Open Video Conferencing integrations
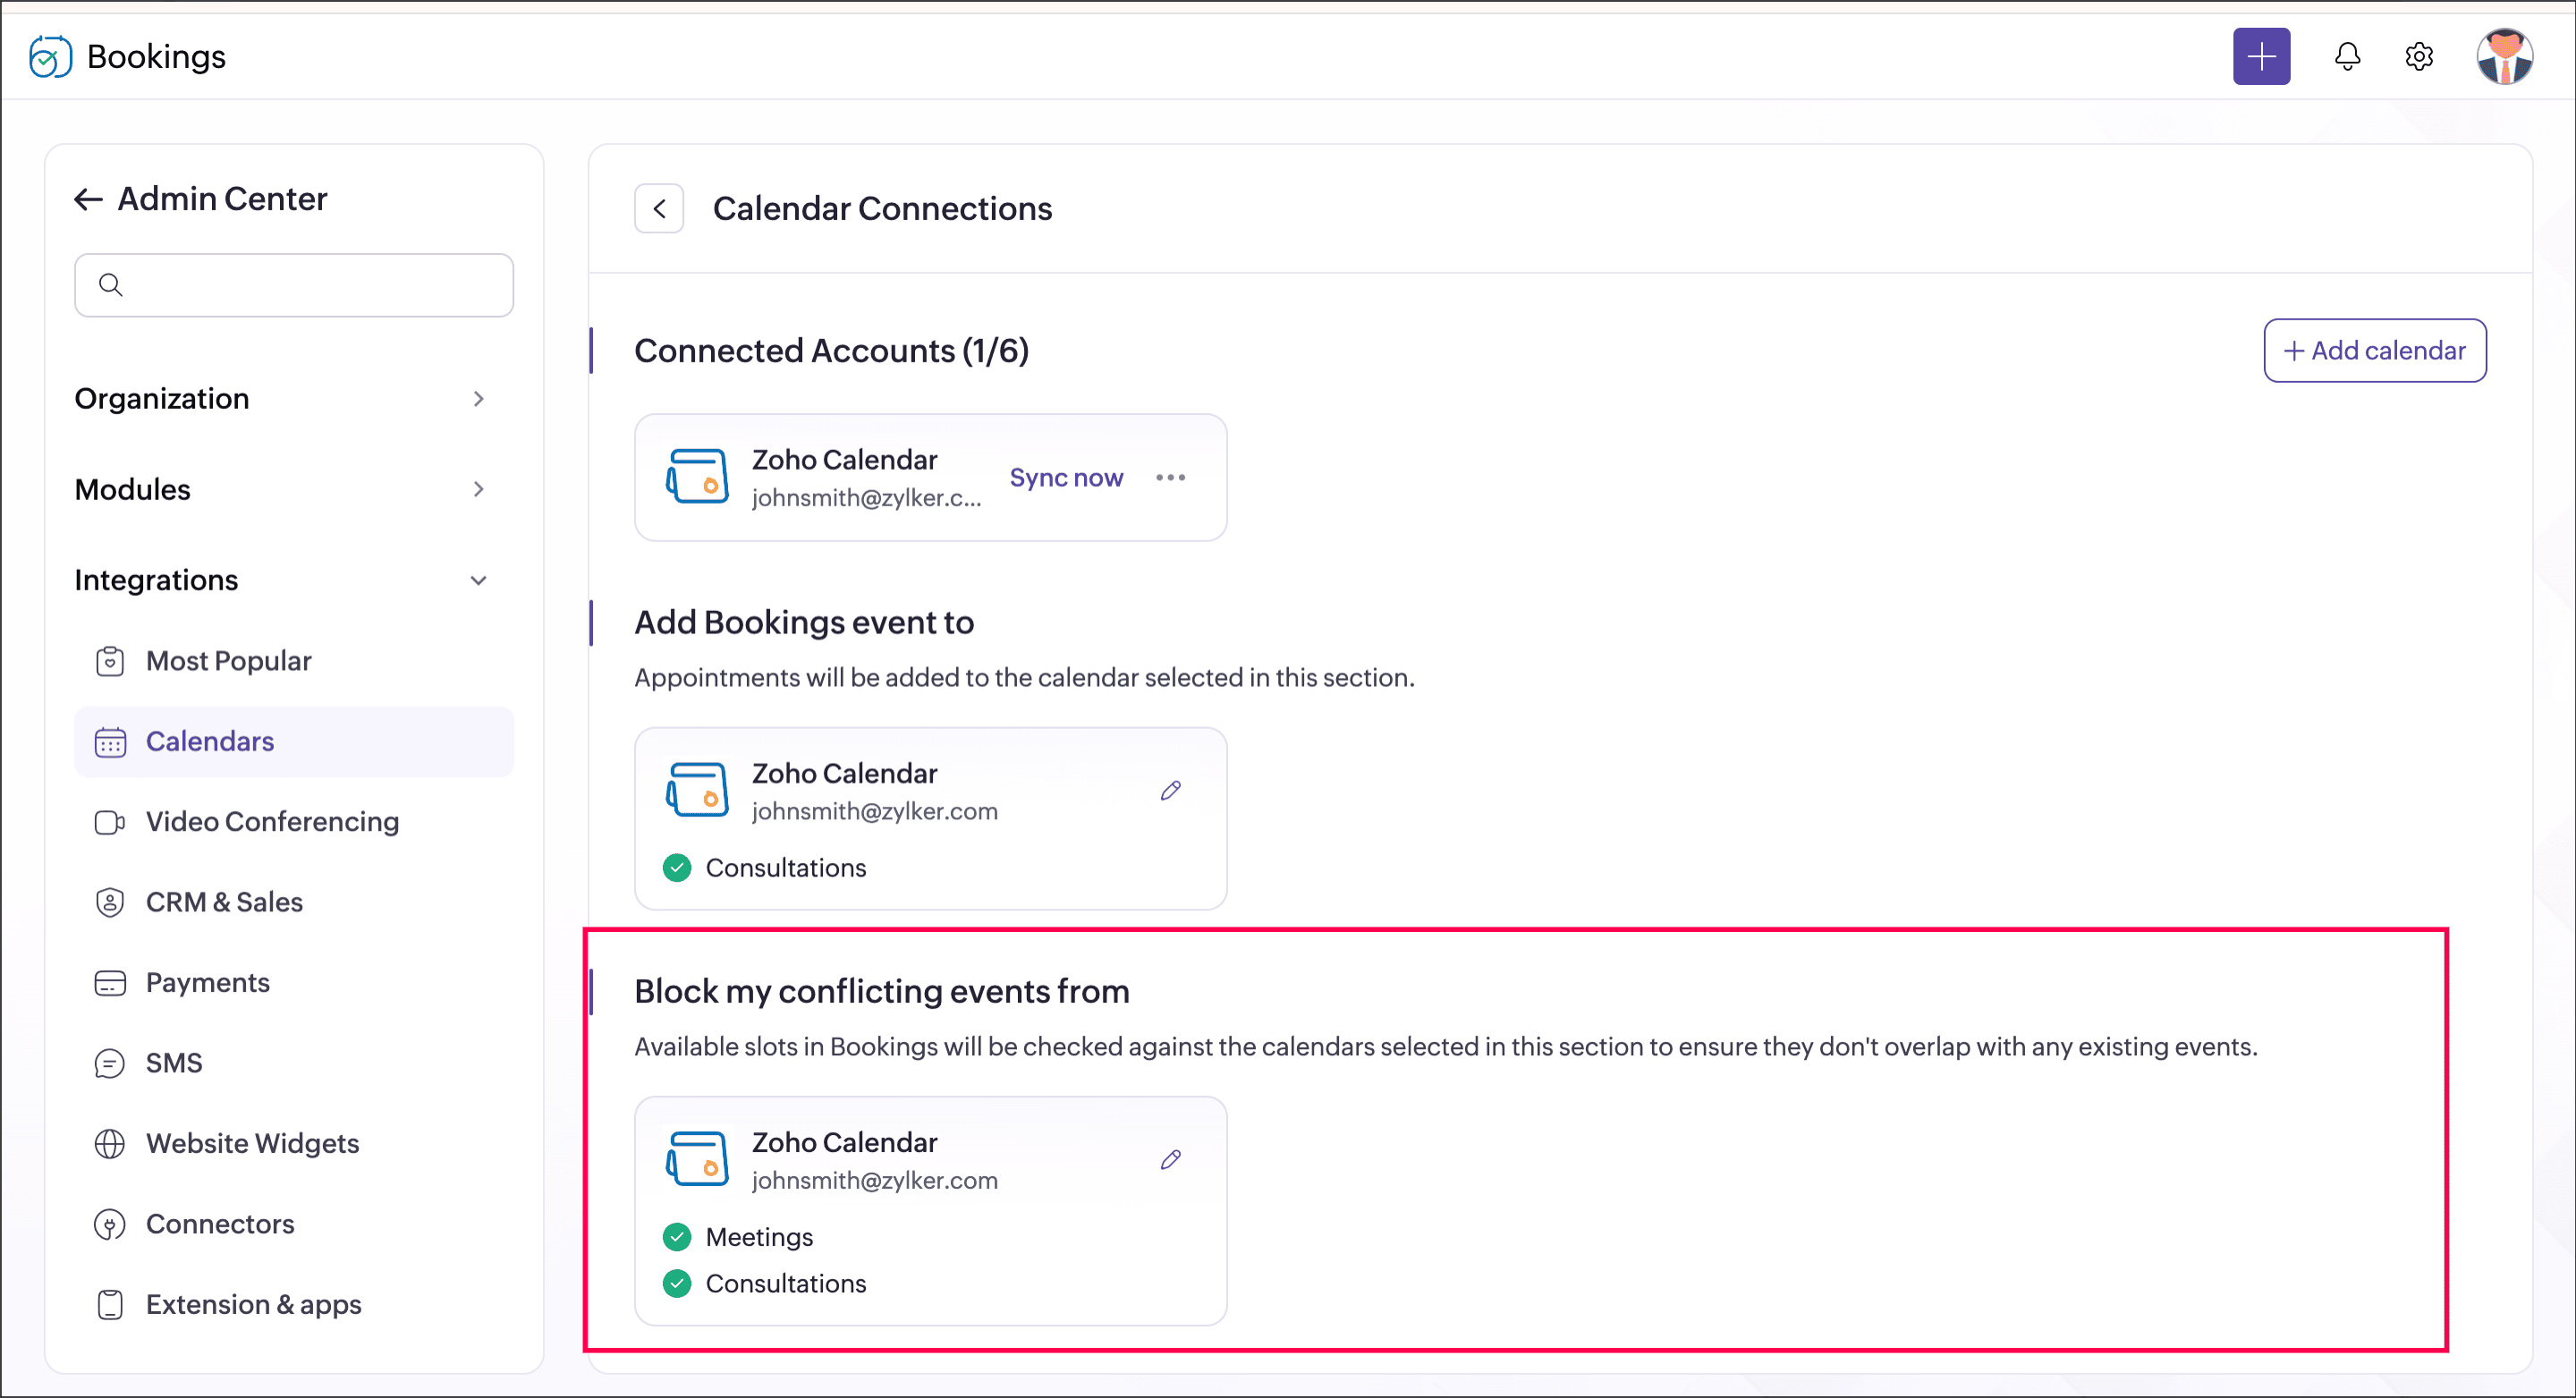2576x1398 pixels. tap(294, 822)
